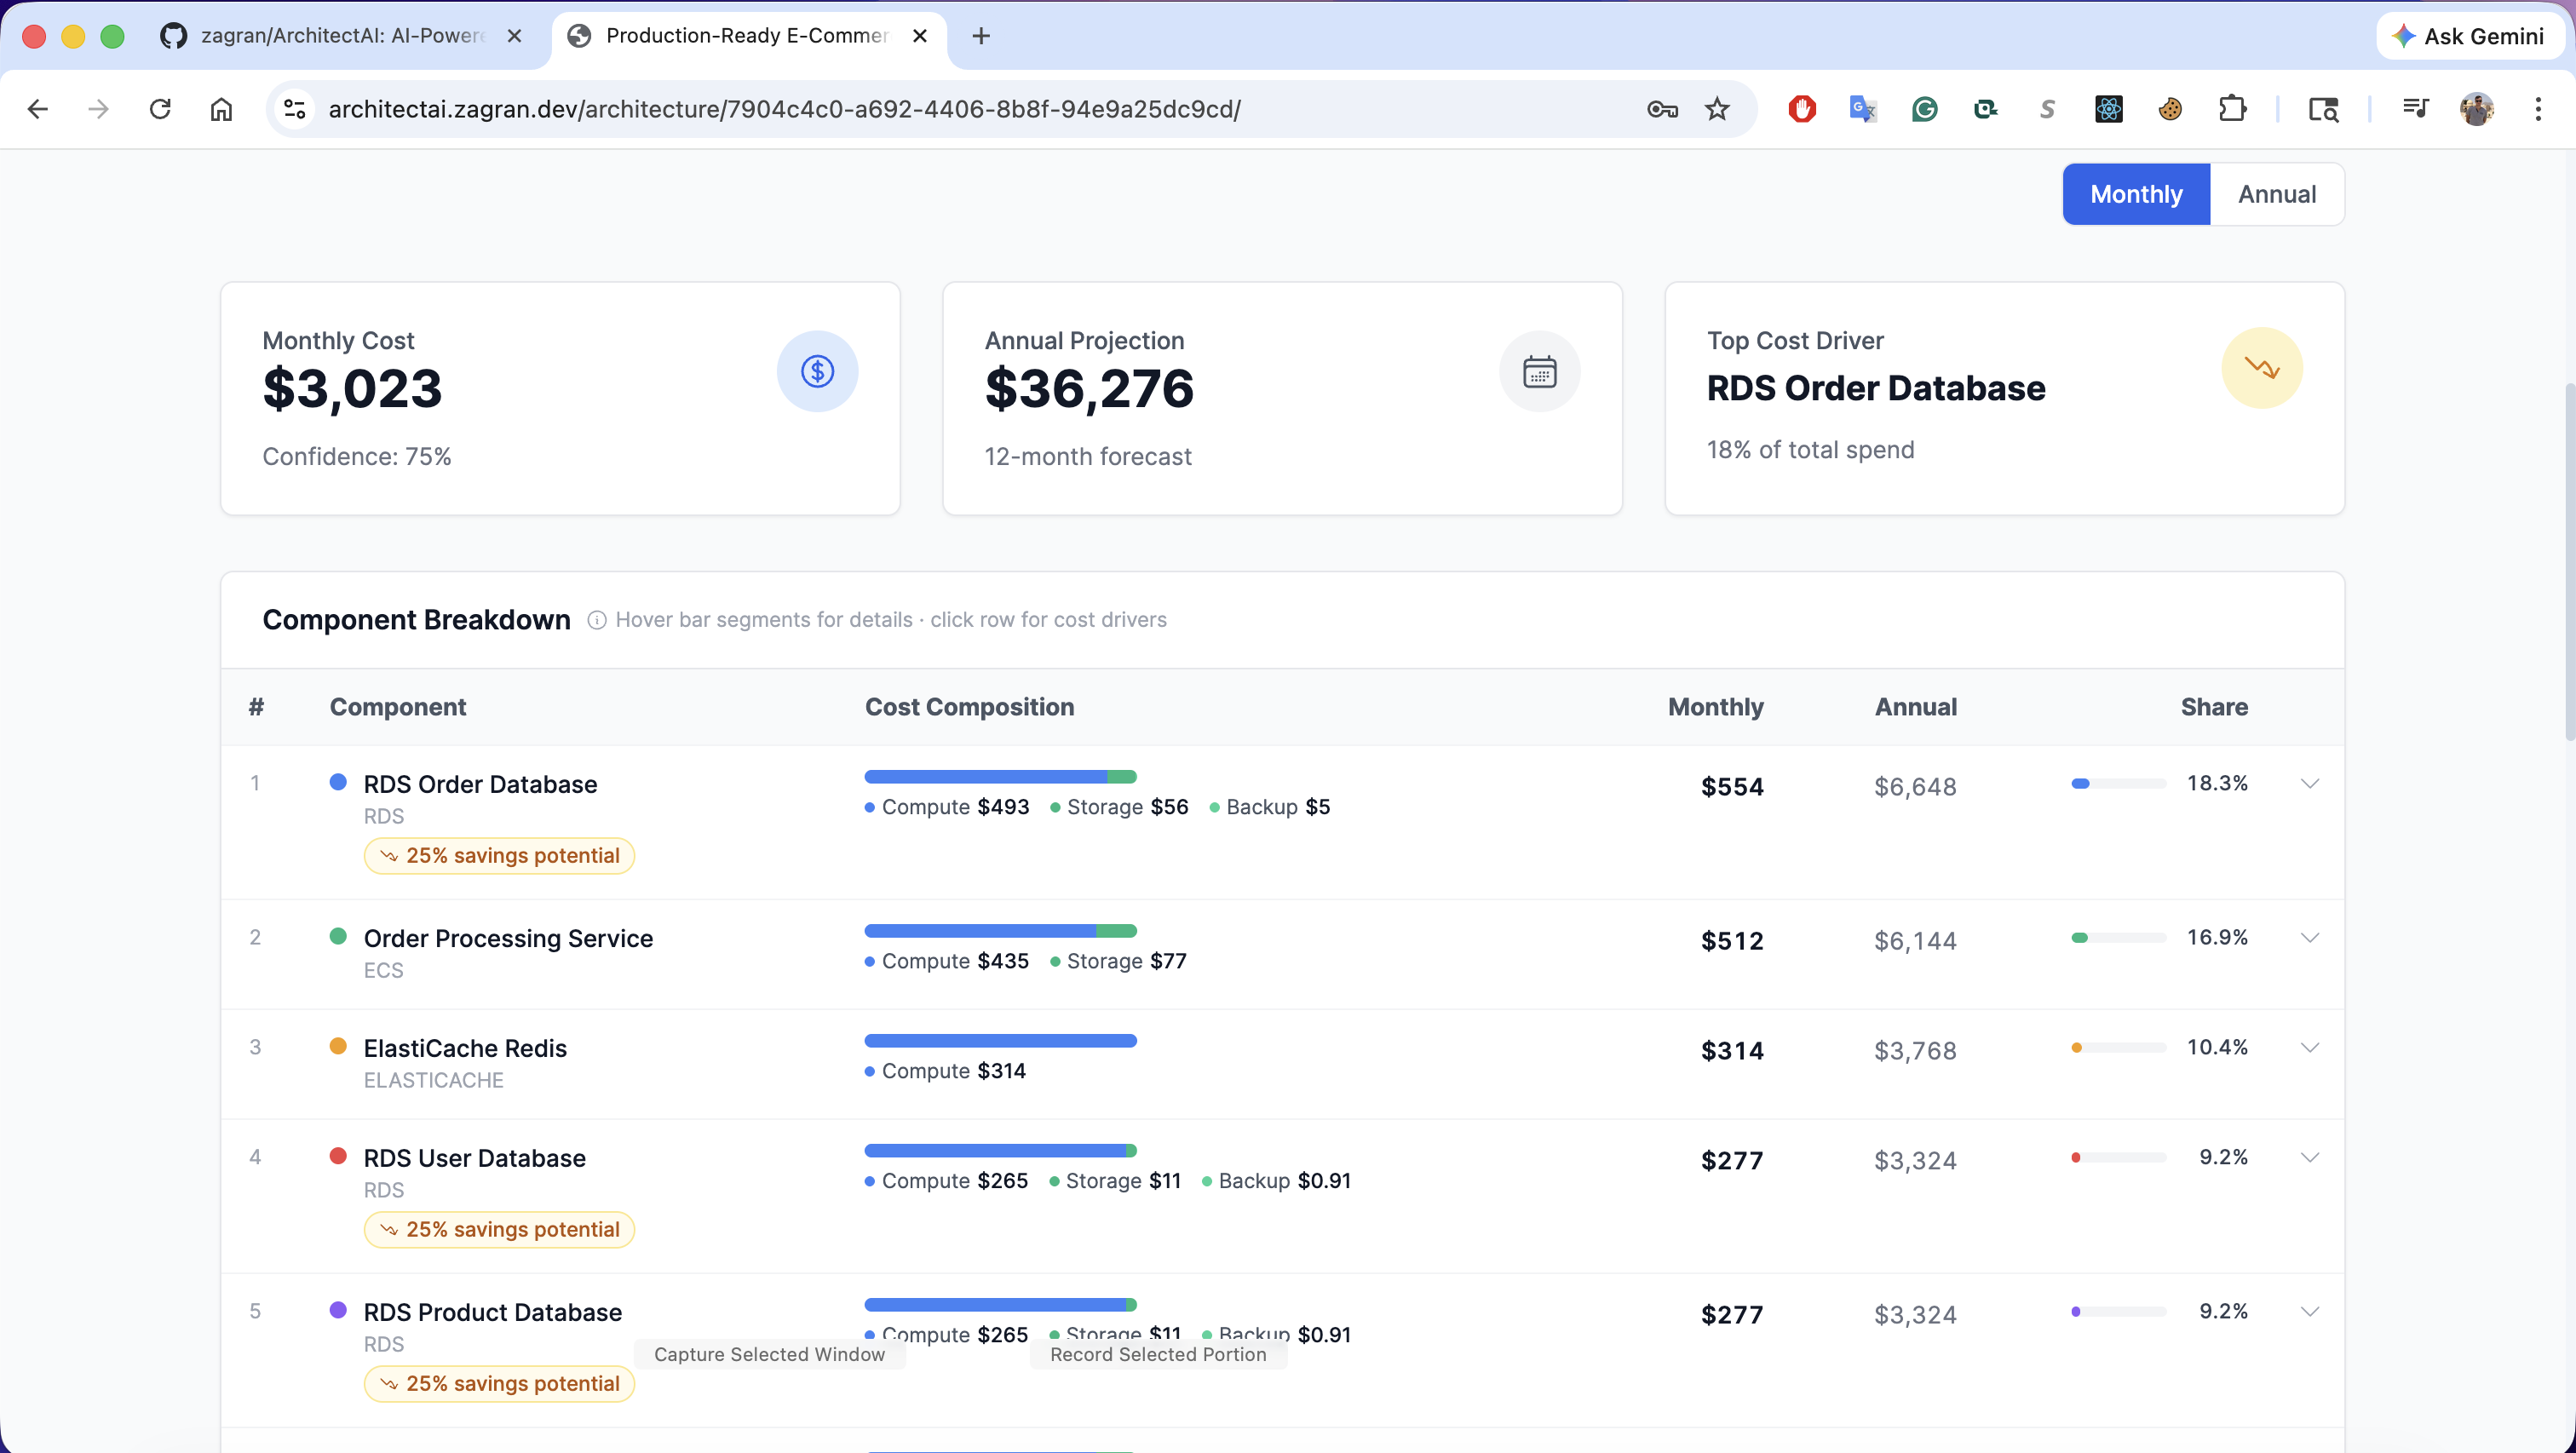Click the Ask Gemini button
The image size is (2576, 1453).
(2468, 36)
